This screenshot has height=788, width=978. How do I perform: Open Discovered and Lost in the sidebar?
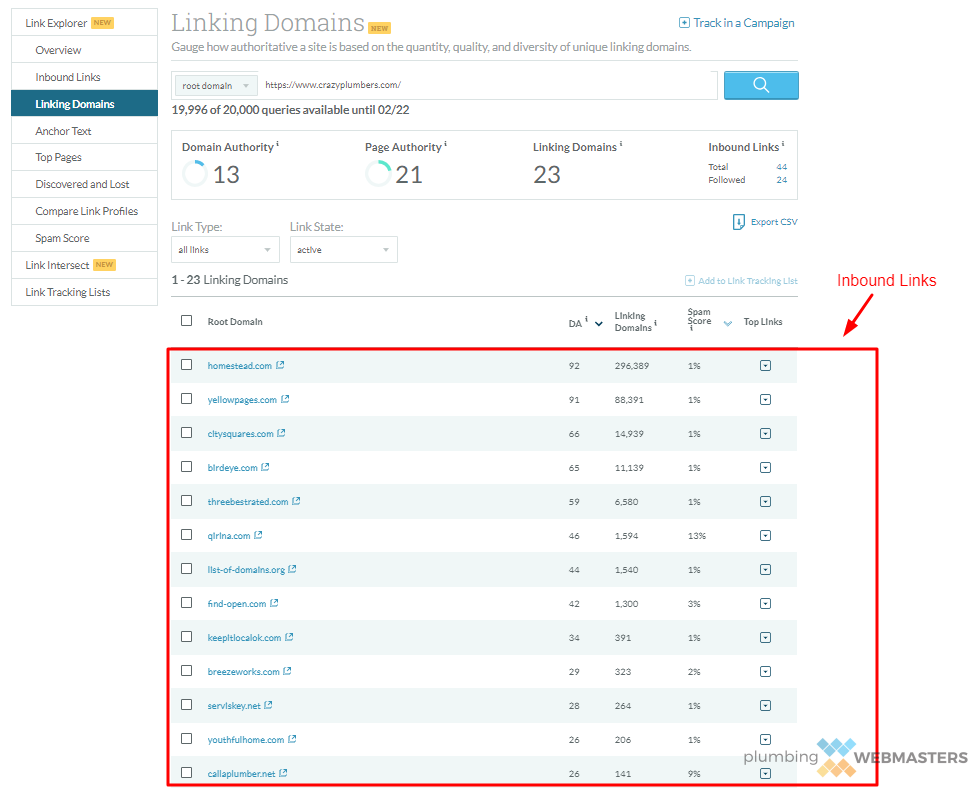[84, 184]
